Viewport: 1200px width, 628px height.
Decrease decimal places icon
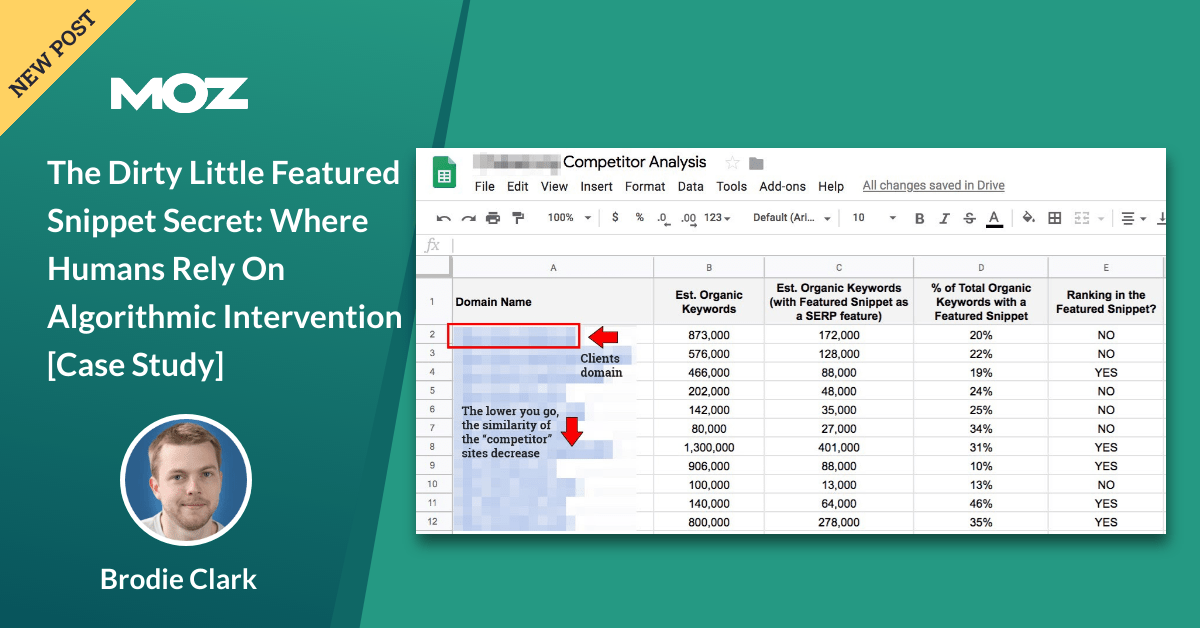coord(662,218)
